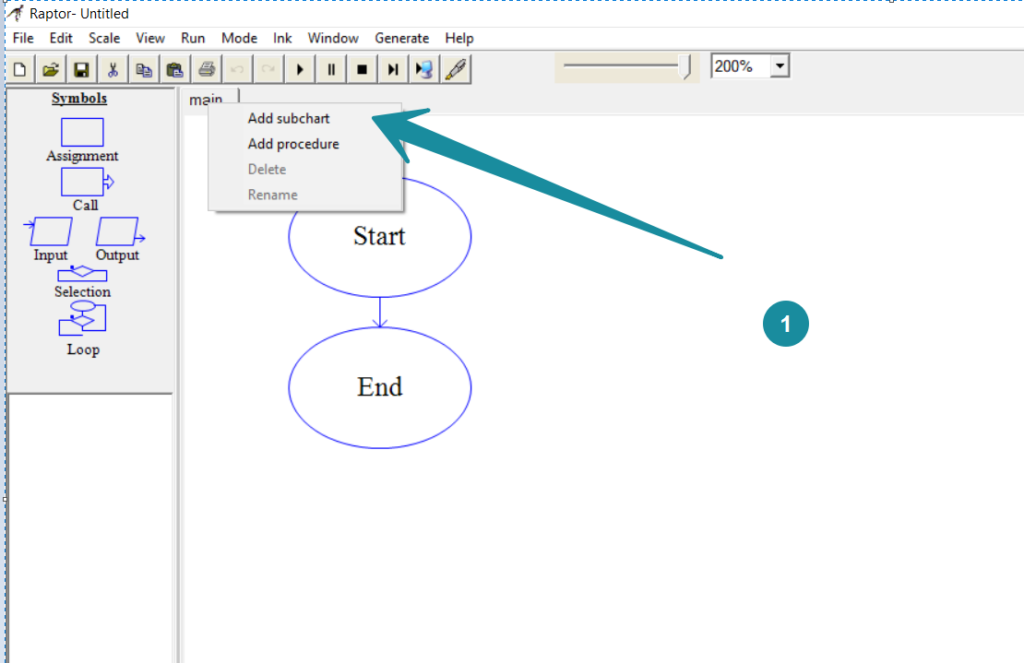
Task: Open the Generate menu
Action: pyautogui.click(x=402, y=38)
